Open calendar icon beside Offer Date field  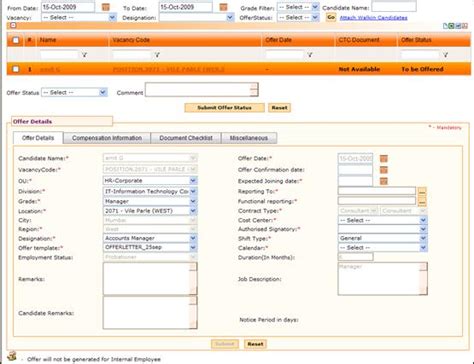coord(384,158)
